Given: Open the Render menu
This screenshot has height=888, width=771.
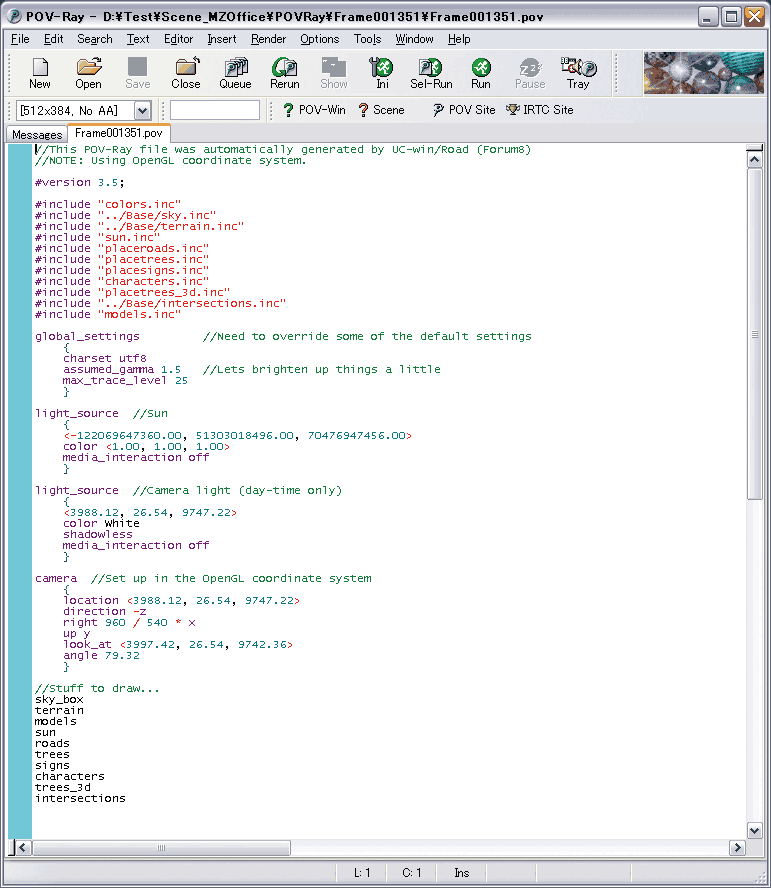Looking at the screenshot, I should (268, 39).
